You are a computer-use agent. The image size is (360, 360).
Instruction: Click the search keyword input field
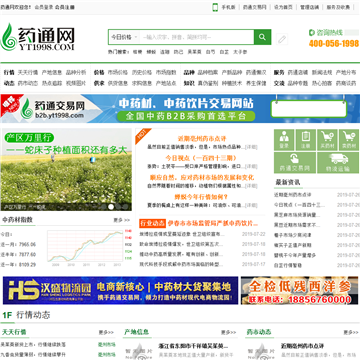click(x=197, y=37)
